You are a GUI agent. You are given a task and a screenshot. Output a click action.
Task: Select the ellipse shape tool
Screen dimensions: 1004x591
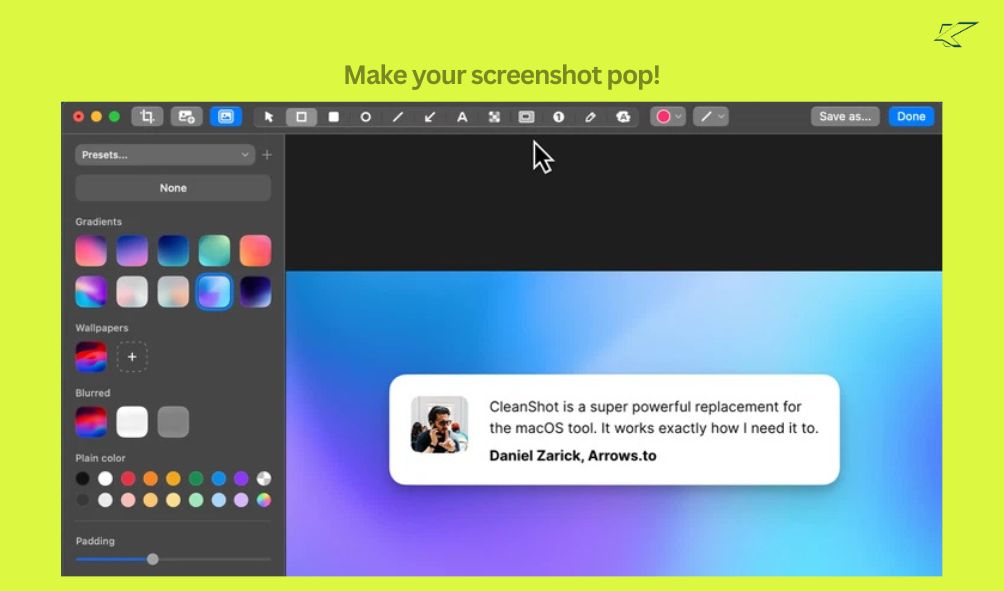pos(366,117)
